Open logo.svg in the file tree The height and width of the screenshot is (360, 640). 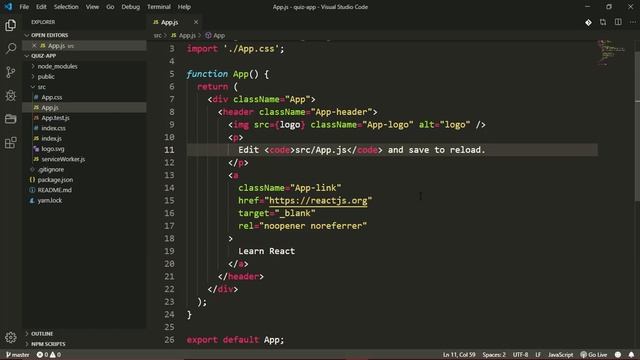pos(53,149)
